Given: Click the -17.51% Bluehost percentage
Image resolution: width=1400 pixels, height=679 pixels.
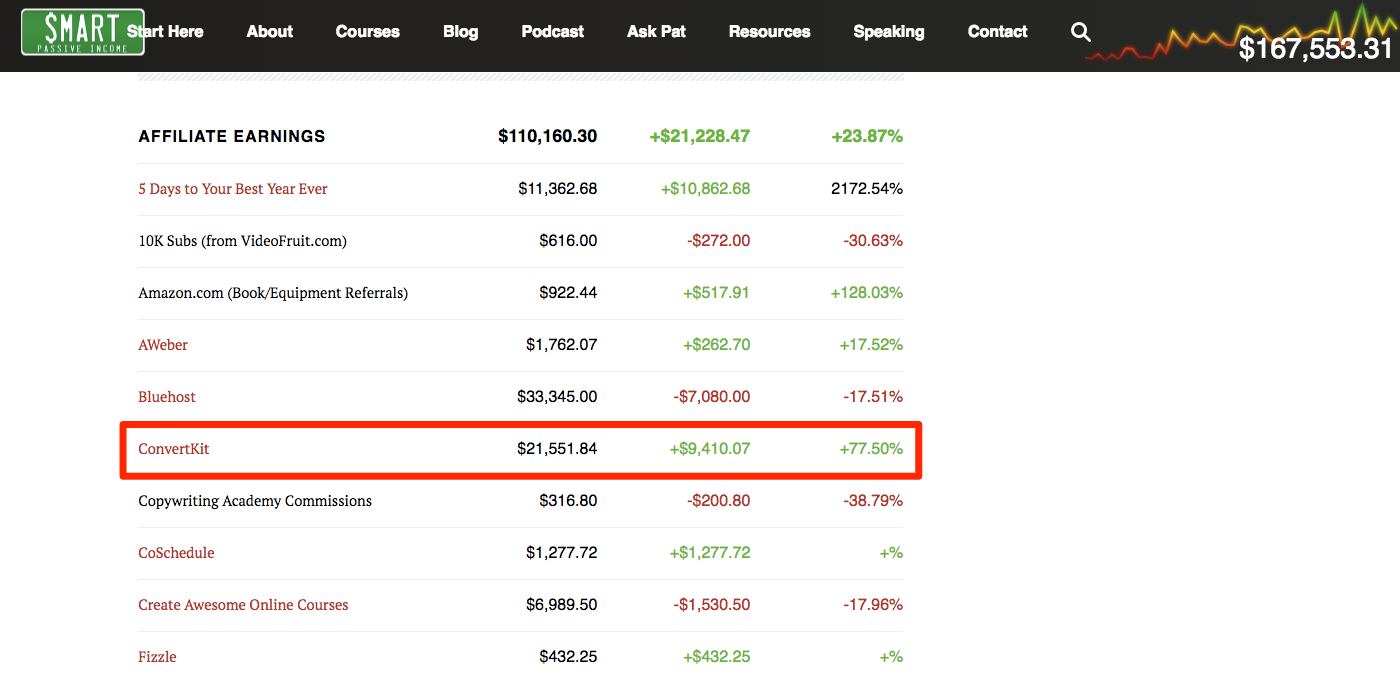Looking at the screenshot, I should 873,397.
